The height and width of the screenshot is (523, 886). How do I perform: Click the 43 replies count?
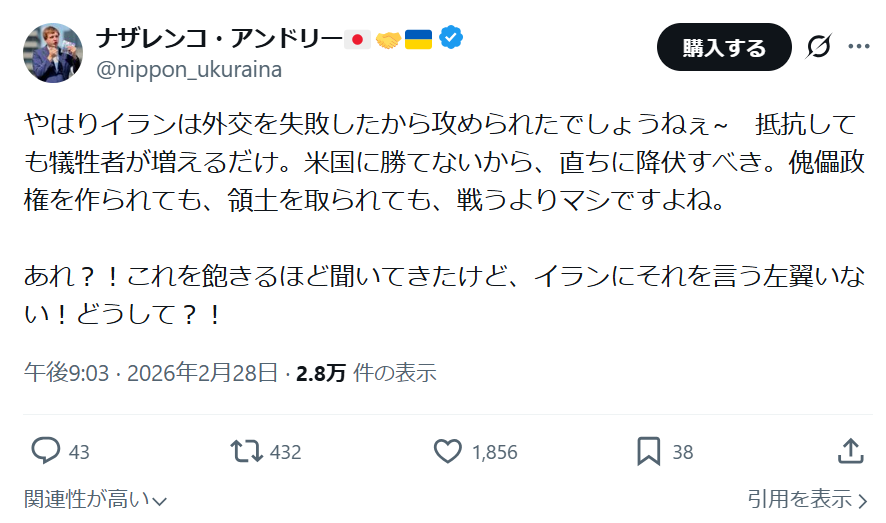[x=79, y=452]
